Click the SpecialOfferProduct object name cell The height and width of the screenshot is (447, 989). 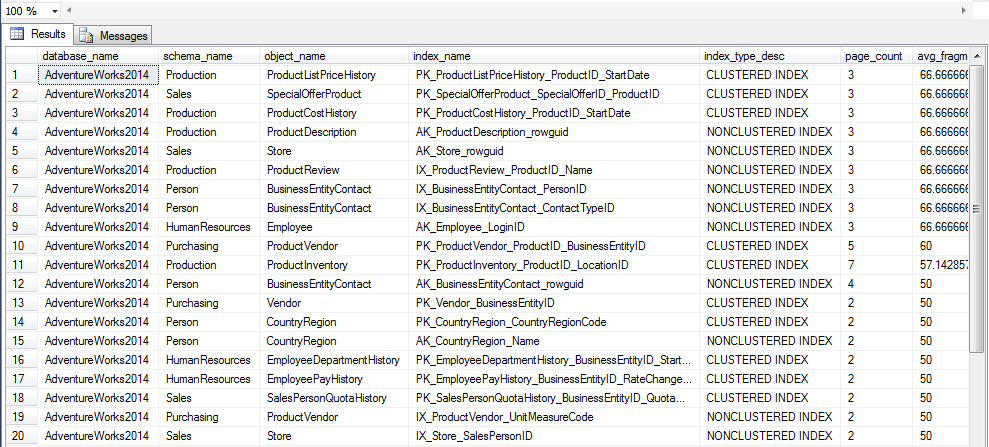pyautogui.click(x=334, y=94)
